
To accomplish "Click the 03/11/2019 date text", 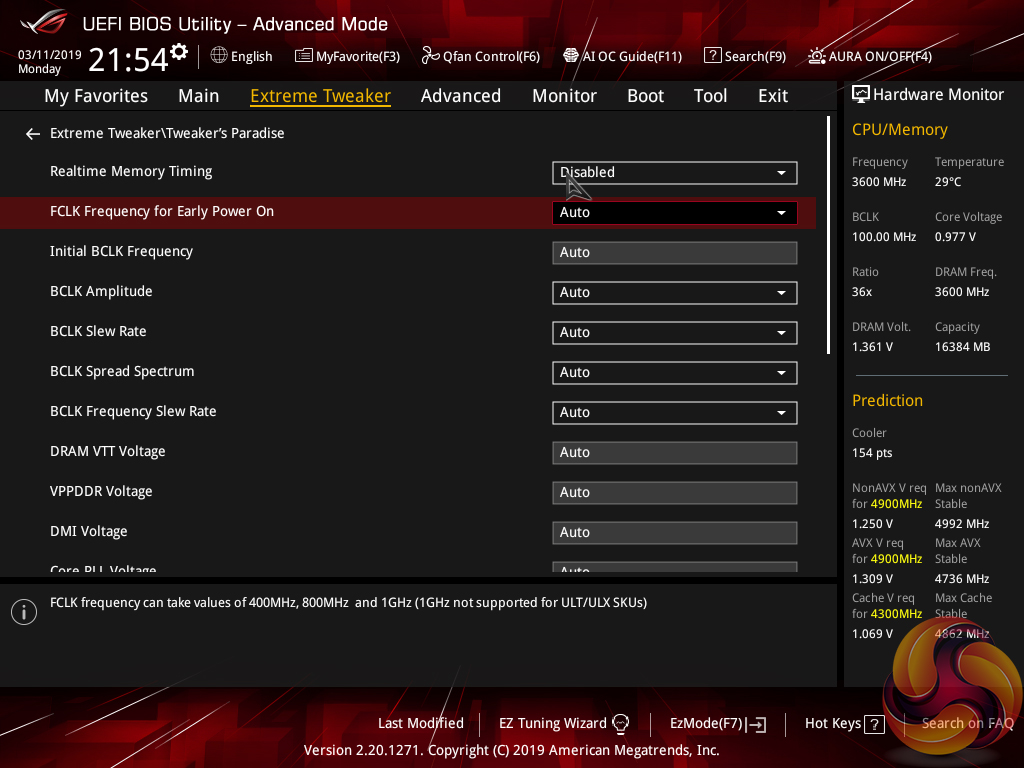I will pyautogui.click(x=50, y=55).
